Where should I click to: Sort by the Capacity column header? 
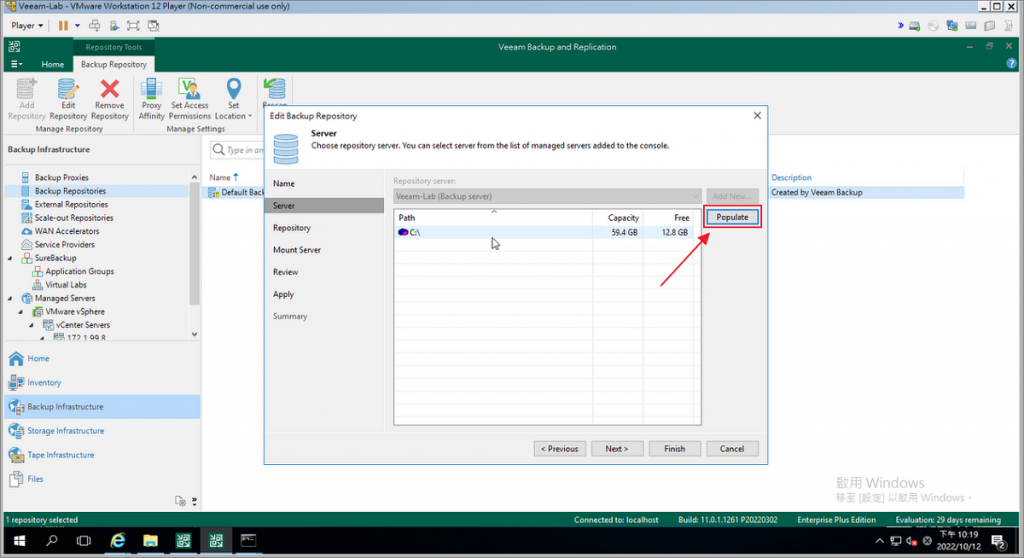click(x=618, y=218)
